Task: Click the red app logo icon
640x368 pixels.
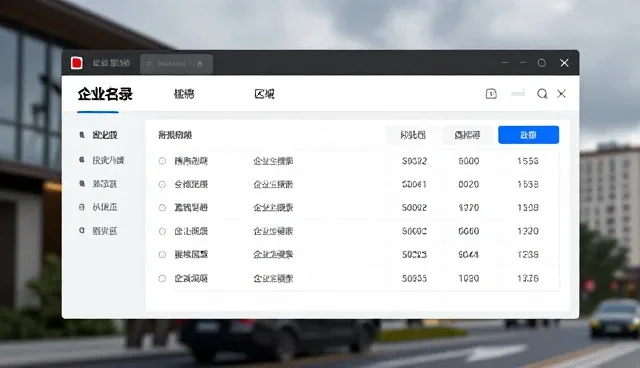Action: pos(77,63)
